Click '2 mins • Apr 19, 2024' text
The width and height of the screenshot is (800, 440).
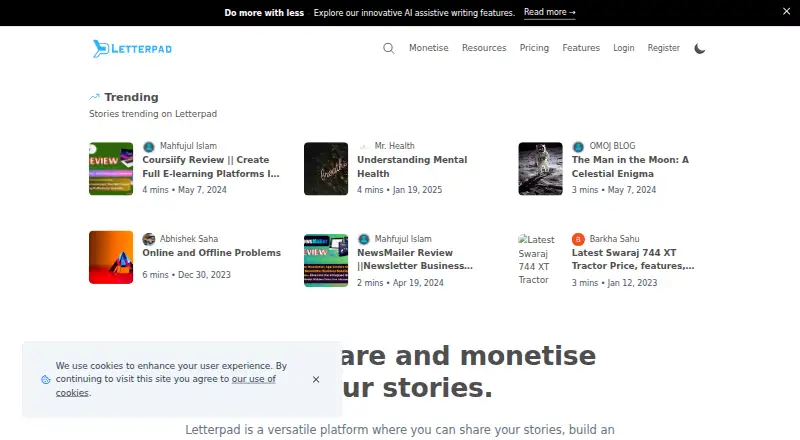(400, 283)
